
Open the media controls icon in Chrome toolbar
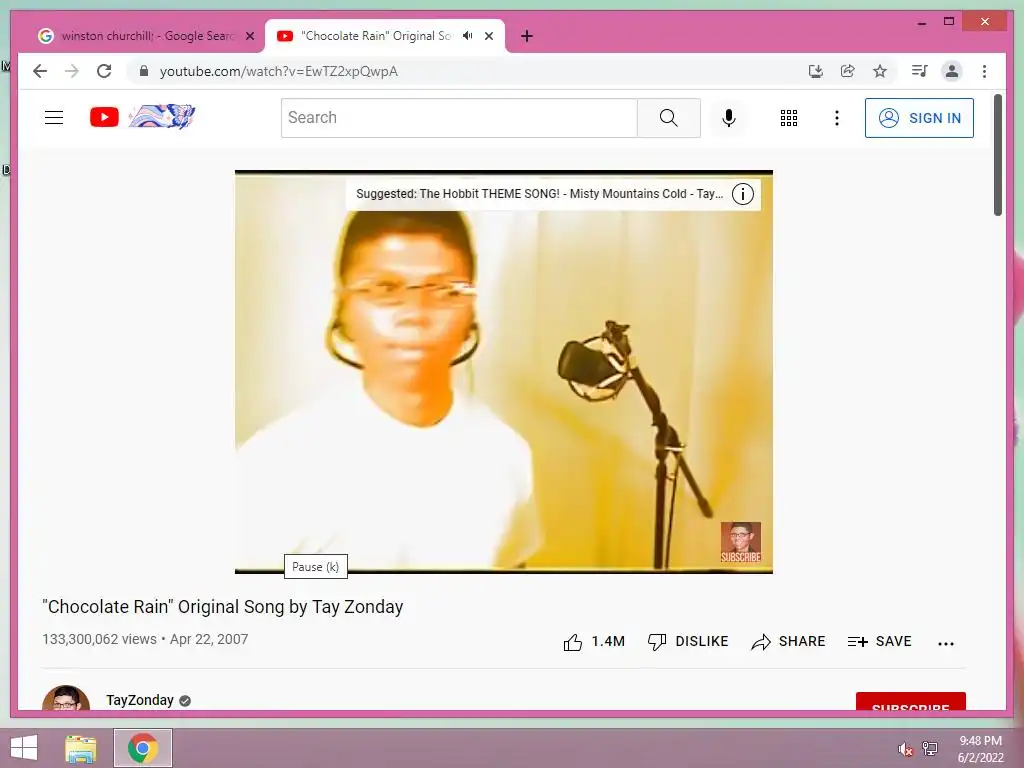920,71
